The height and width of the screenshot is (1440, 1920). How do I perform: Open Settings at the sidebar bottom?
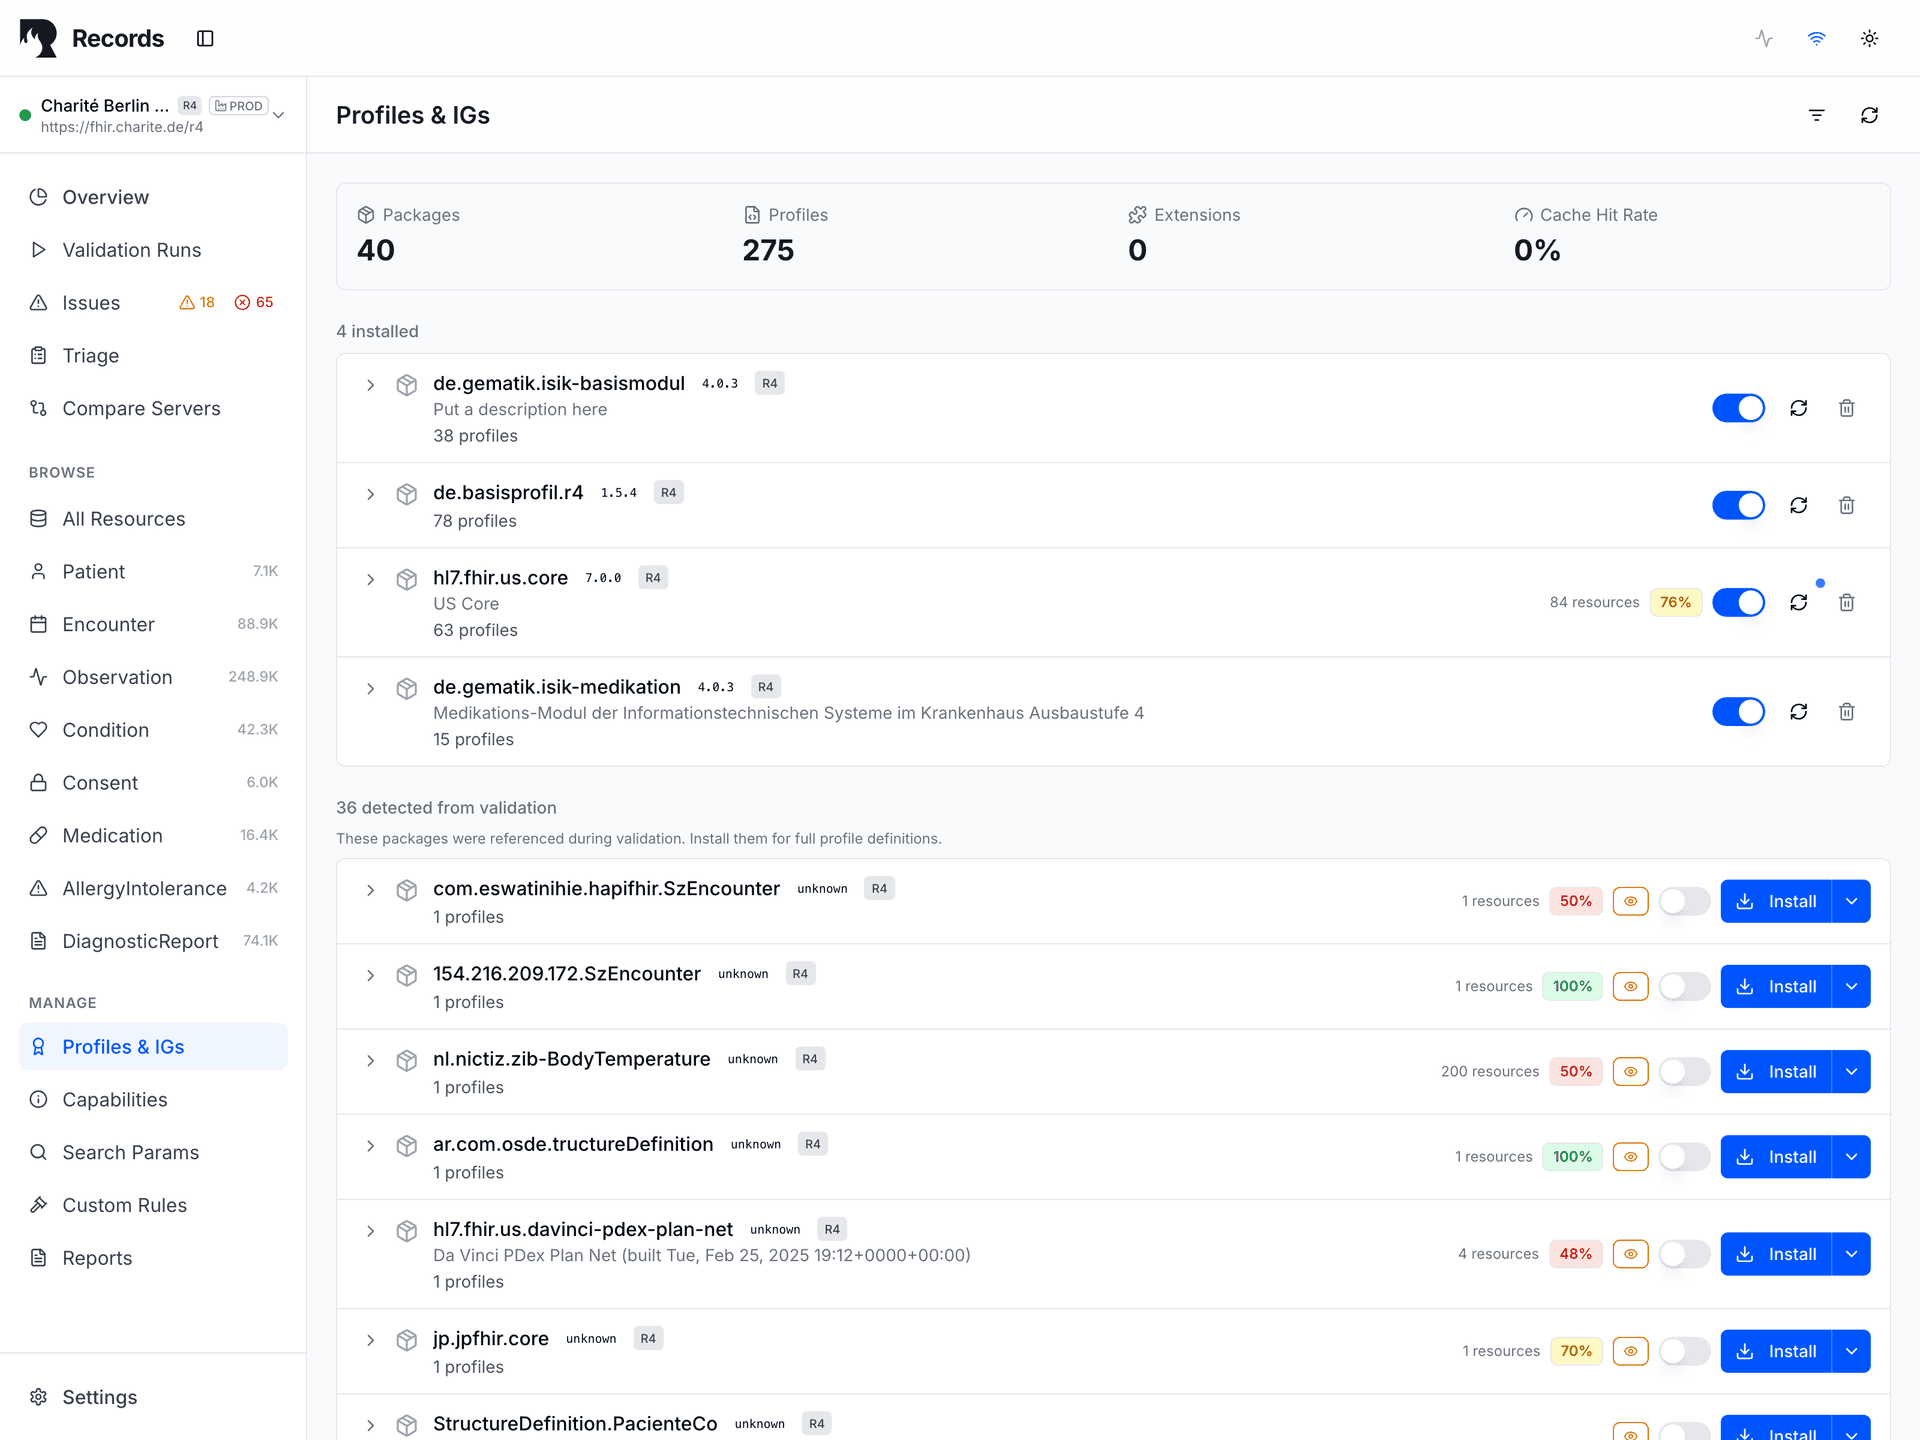[153, 1397]
